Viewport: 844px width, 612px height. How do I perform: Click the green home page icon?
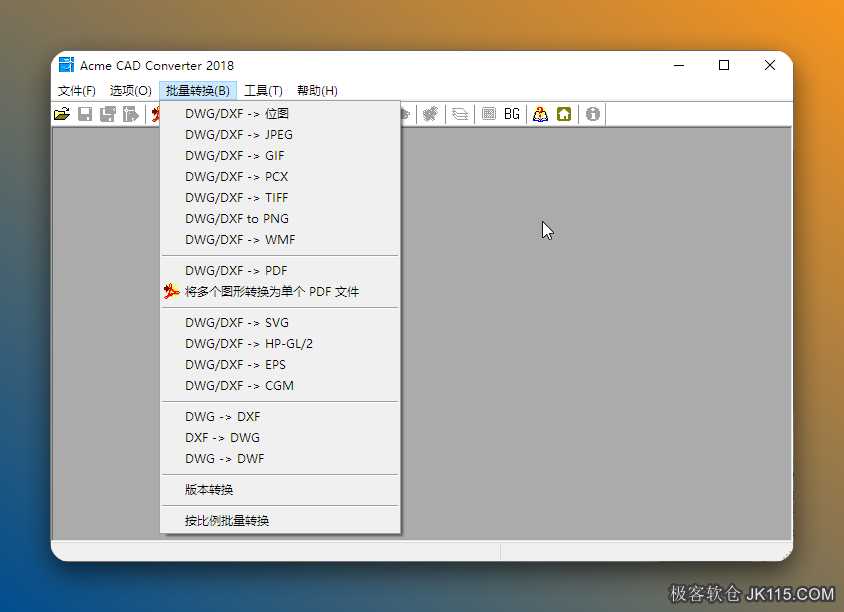[x=564, y=114]
